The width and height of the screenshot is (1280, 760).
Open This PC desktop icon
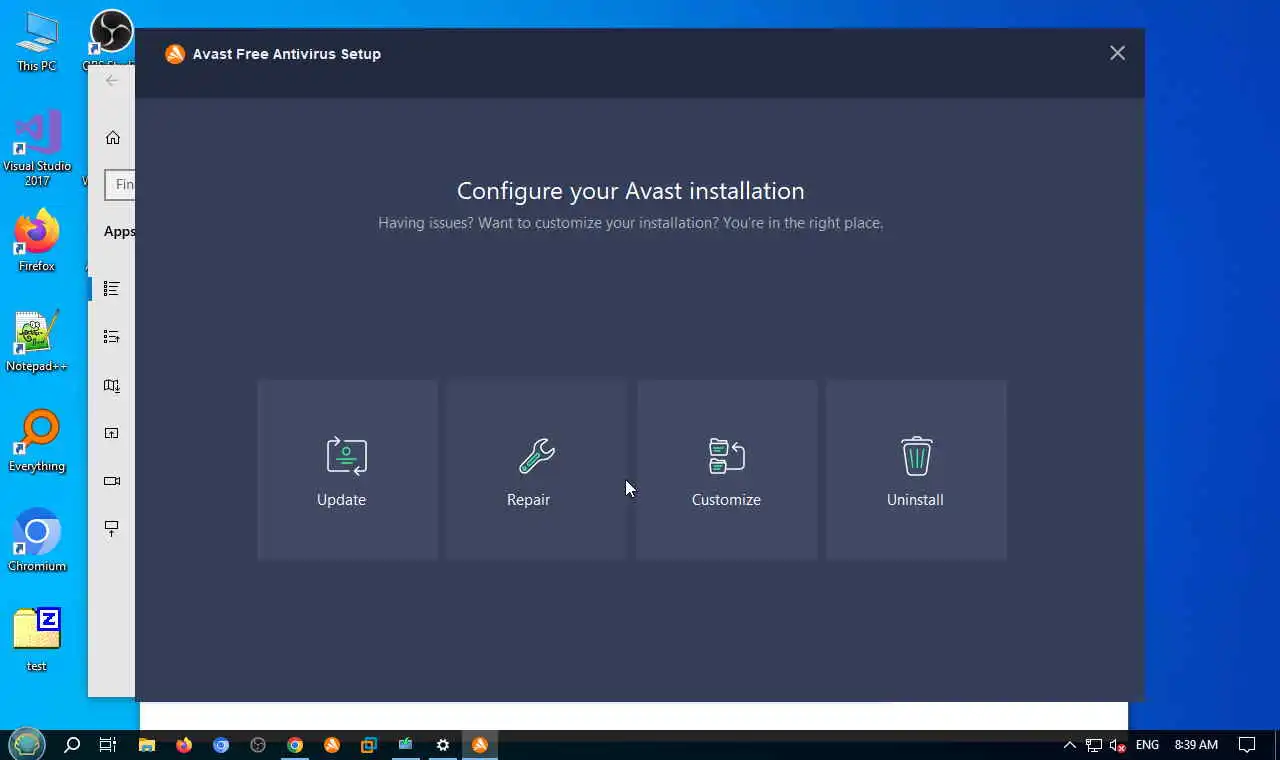coord(37,42)
